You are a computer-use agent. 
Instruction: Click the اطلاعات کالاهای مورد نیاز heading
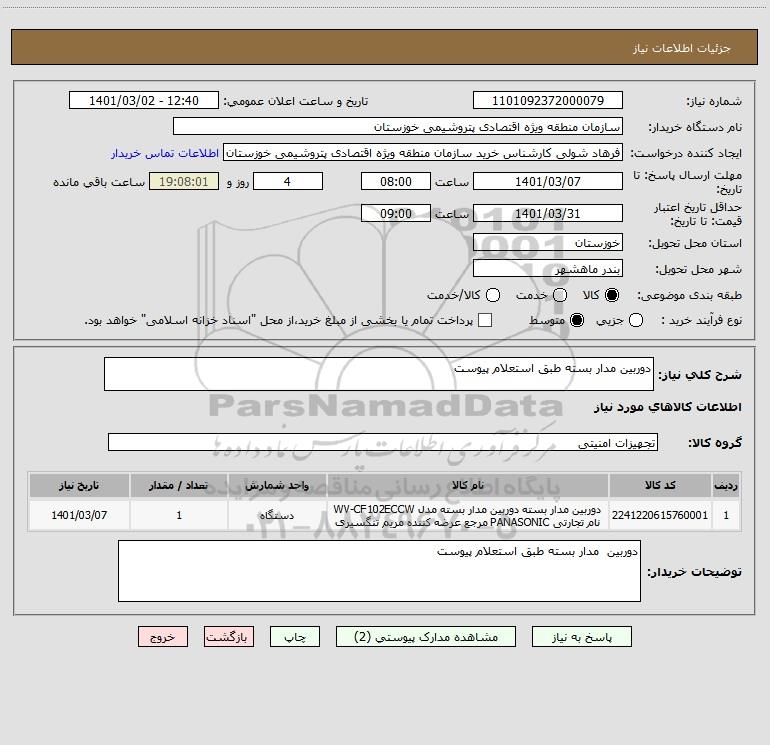[x=668, y=408]
